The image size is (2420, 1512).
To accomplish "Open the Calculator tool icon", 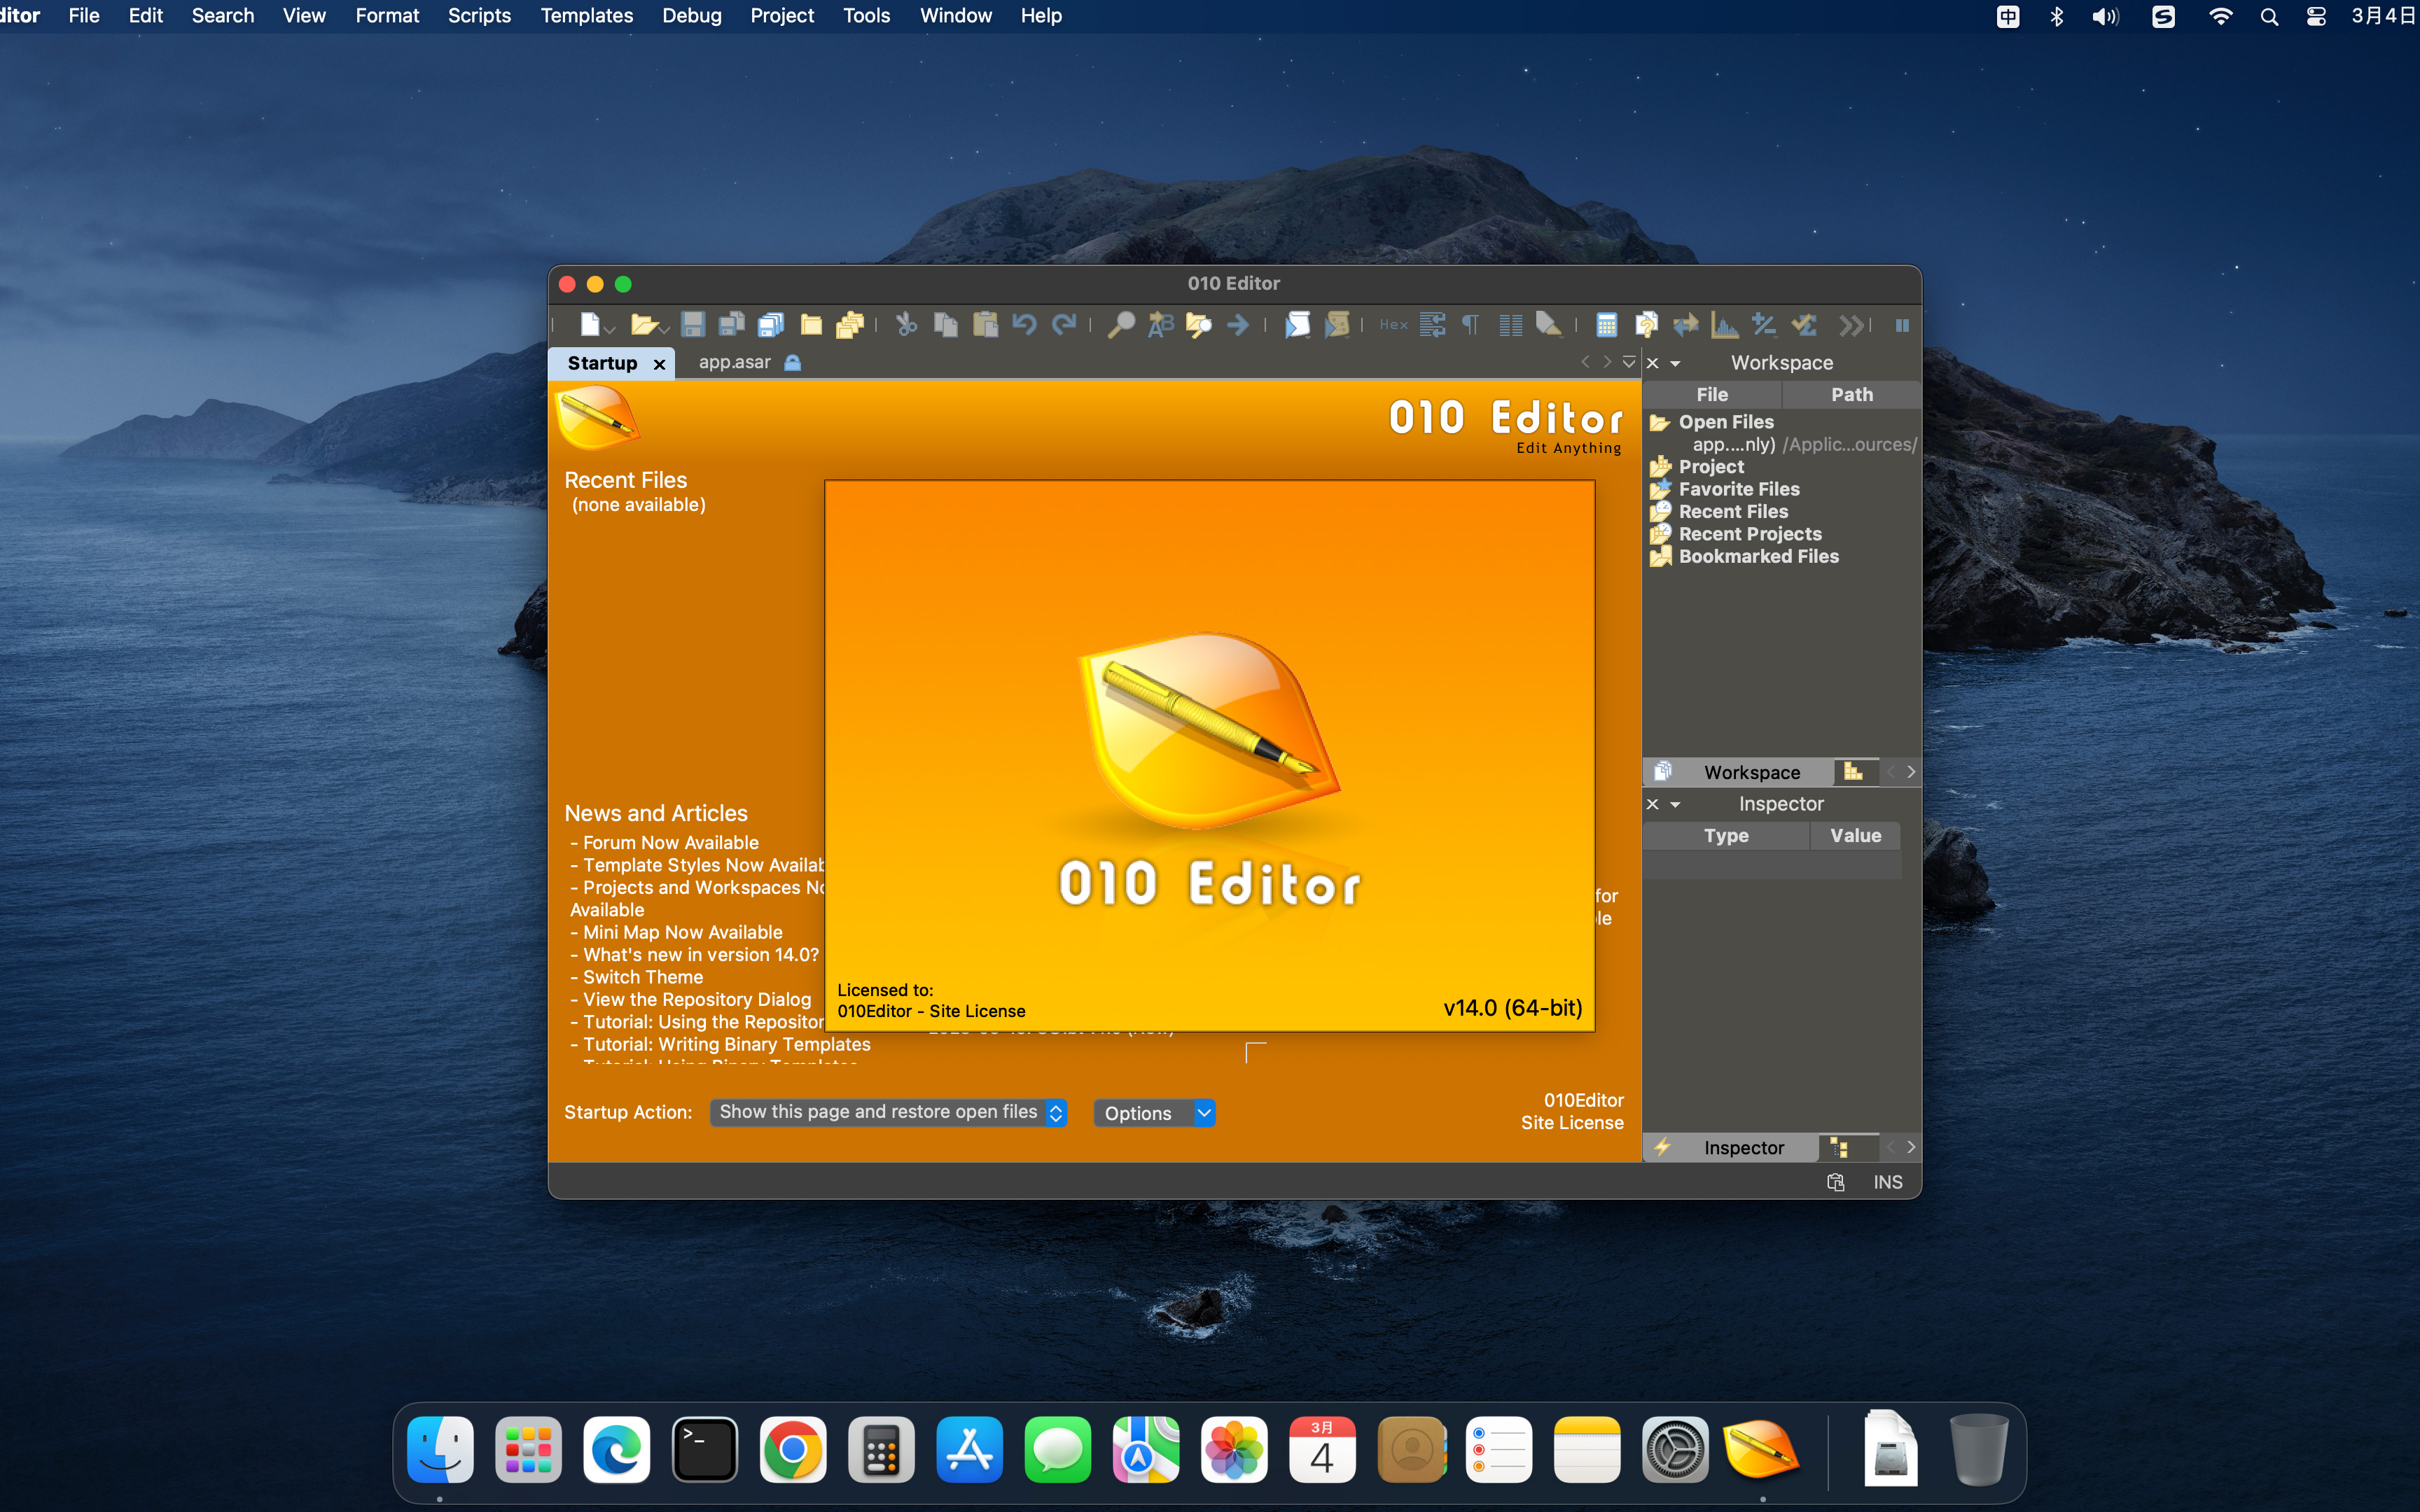I will click(1607, 325).
